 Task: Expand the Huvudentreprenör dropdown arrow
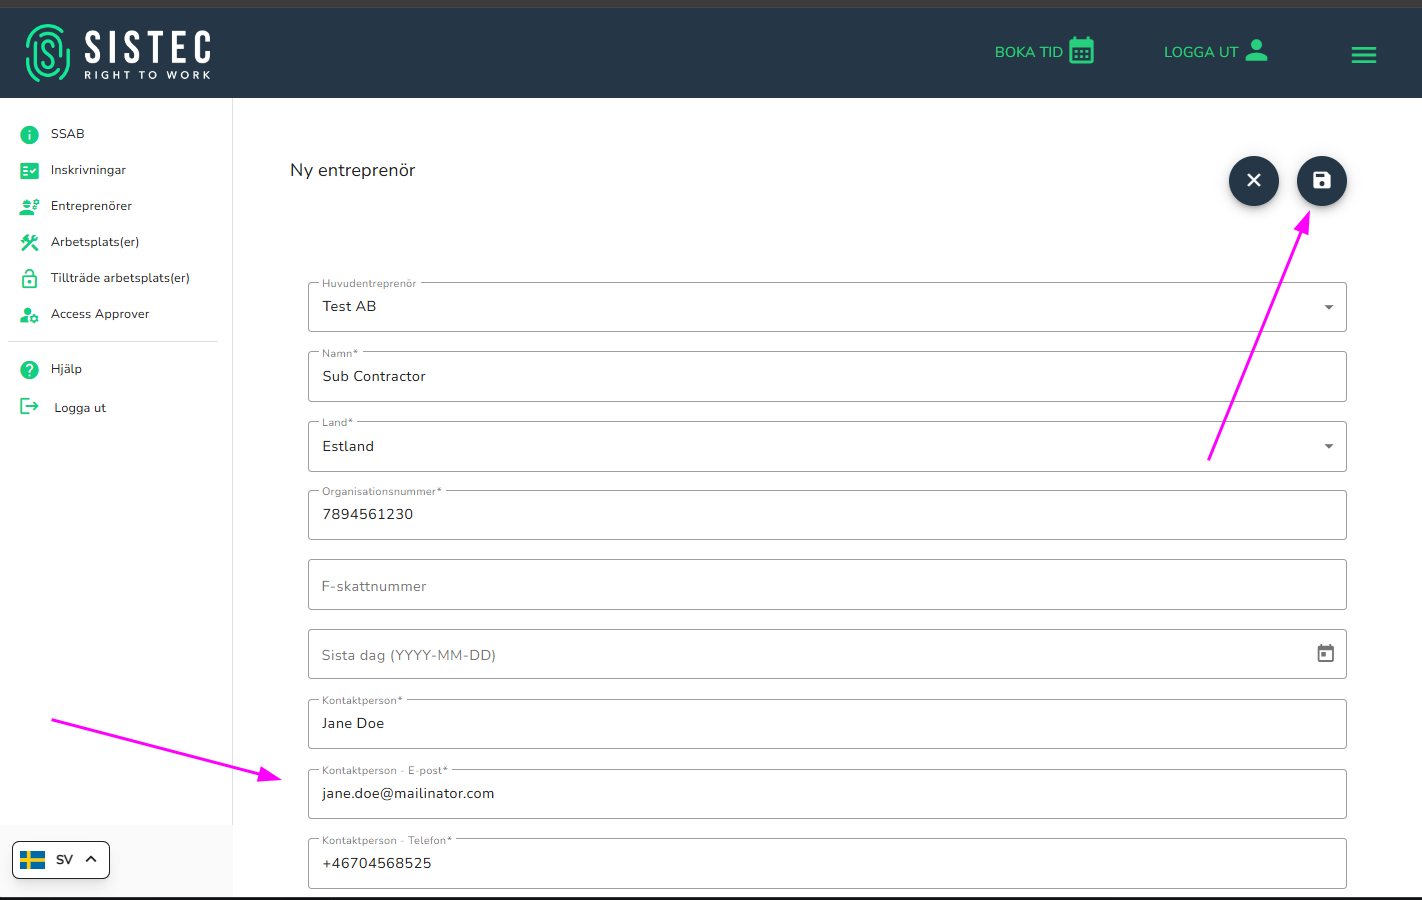pos(1329,307)
